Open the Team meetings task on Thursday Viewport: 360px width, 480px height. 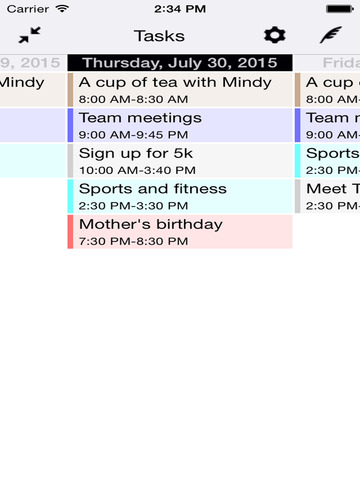tap(180, 125)
